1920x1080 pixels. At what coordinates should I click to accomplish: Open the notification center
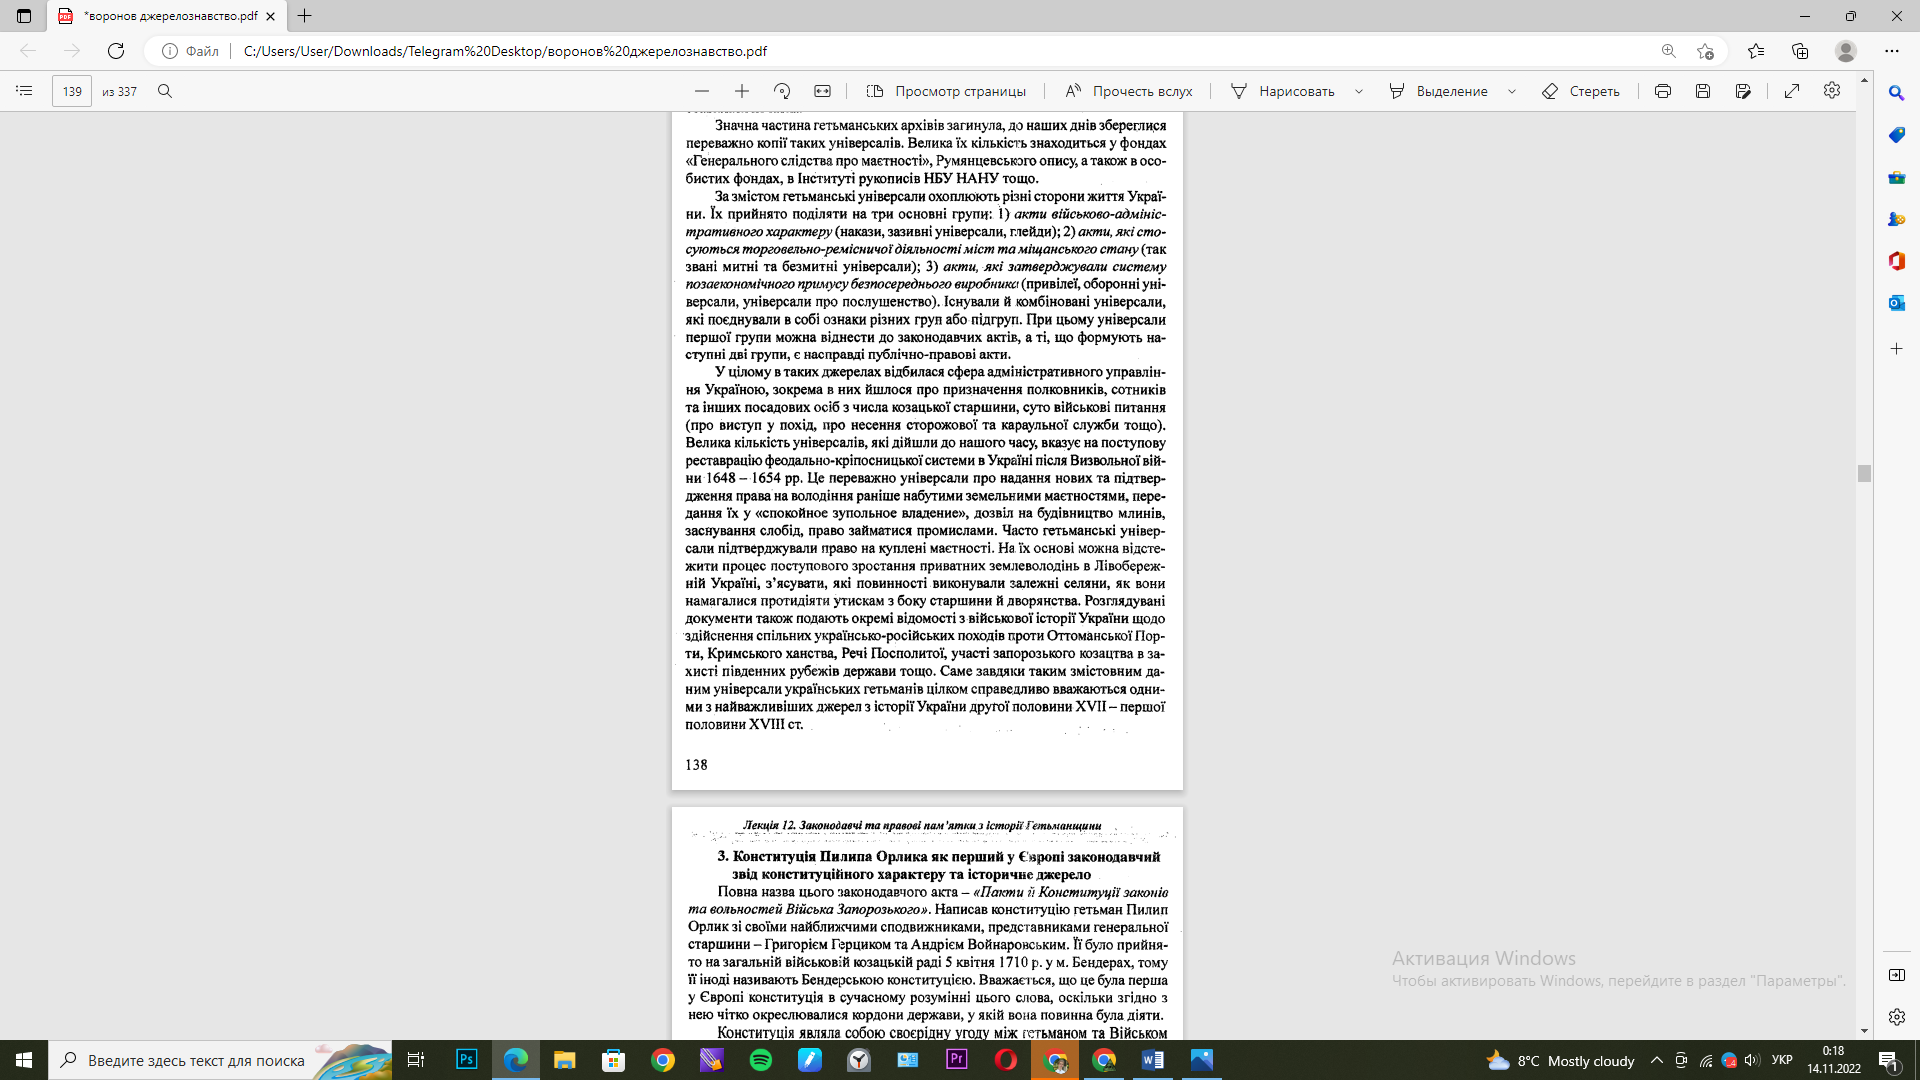pyautogui.click(x=1889, y=1060)
